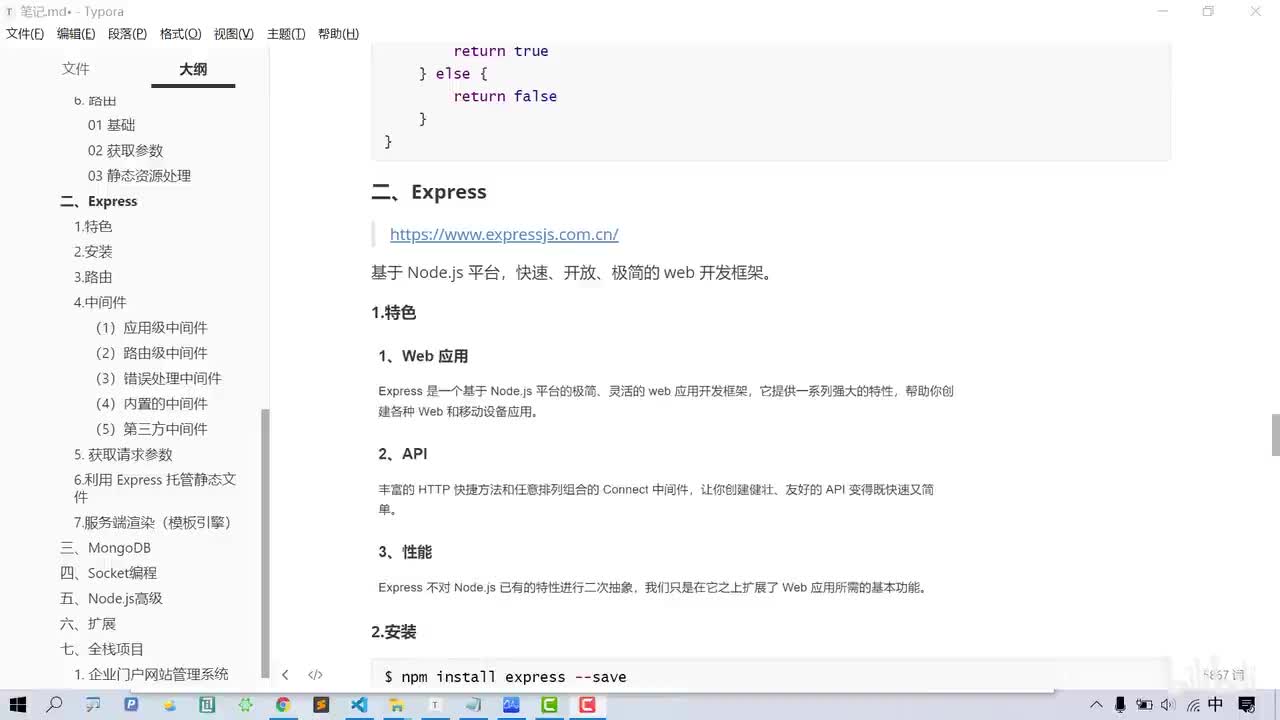Go to outline entry 1.特色

(93, 226)
